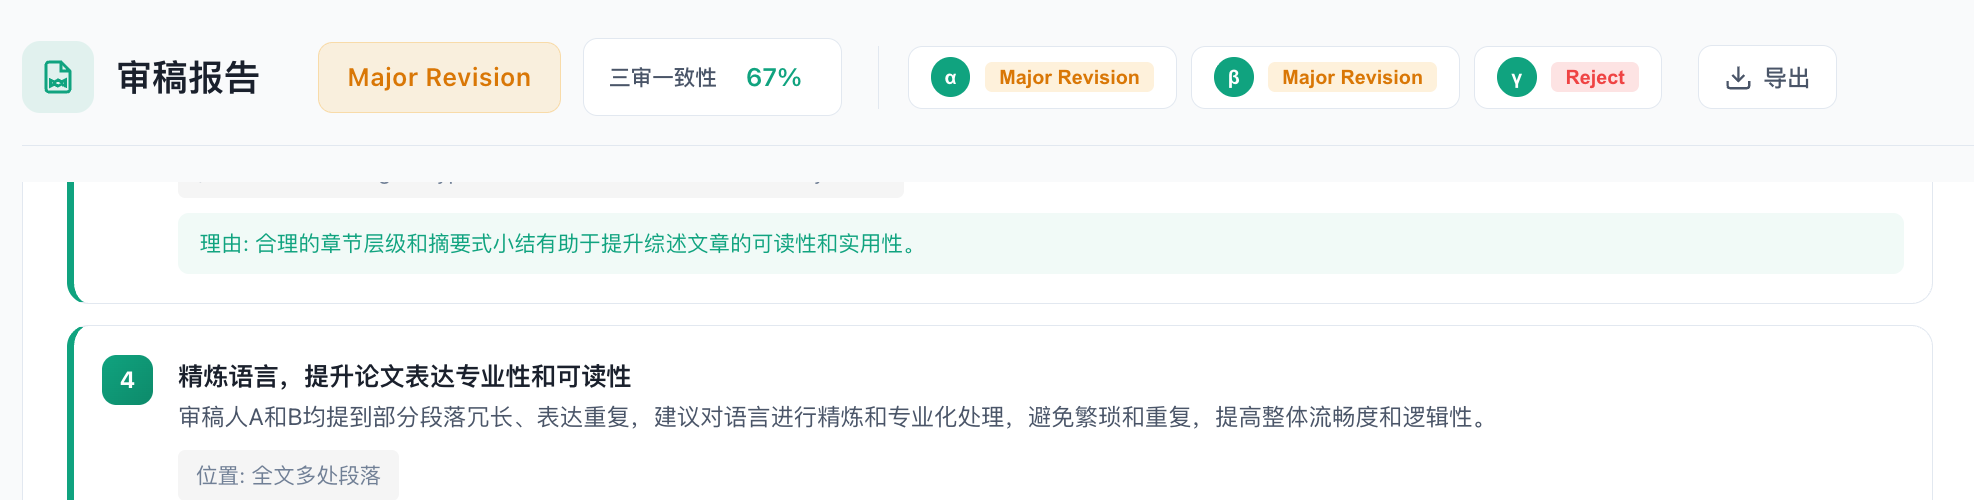Click the 审稿报告 page heading

pyautogui.click(x=188, y=77)
